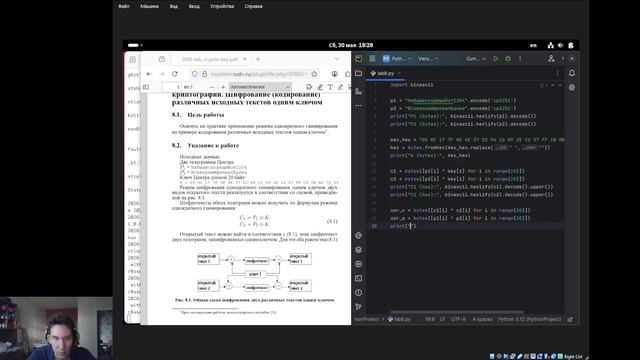Close the PDF browser tab
The image size is (640, 360).
(x=244, y=59)
